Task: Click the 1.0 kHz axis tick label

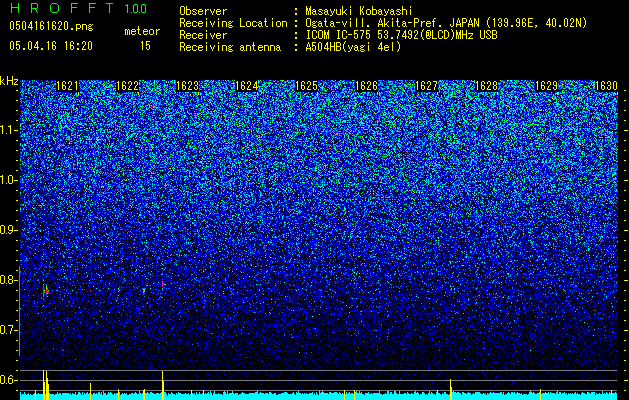Action: pyautogui.click(x=8, y=180)
